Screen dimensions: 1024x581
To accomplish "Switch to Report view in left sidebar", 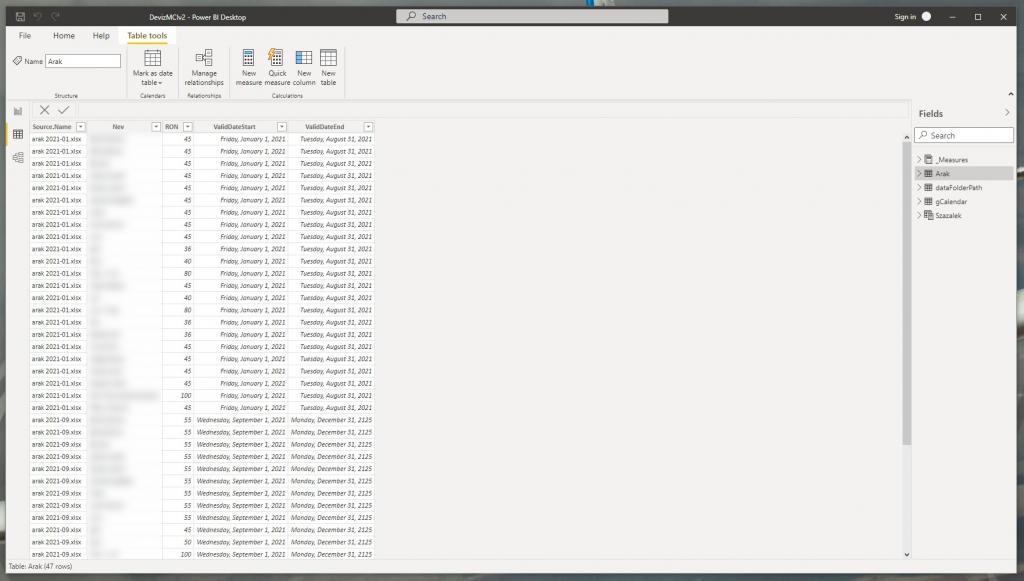I will tap(18, 111).
